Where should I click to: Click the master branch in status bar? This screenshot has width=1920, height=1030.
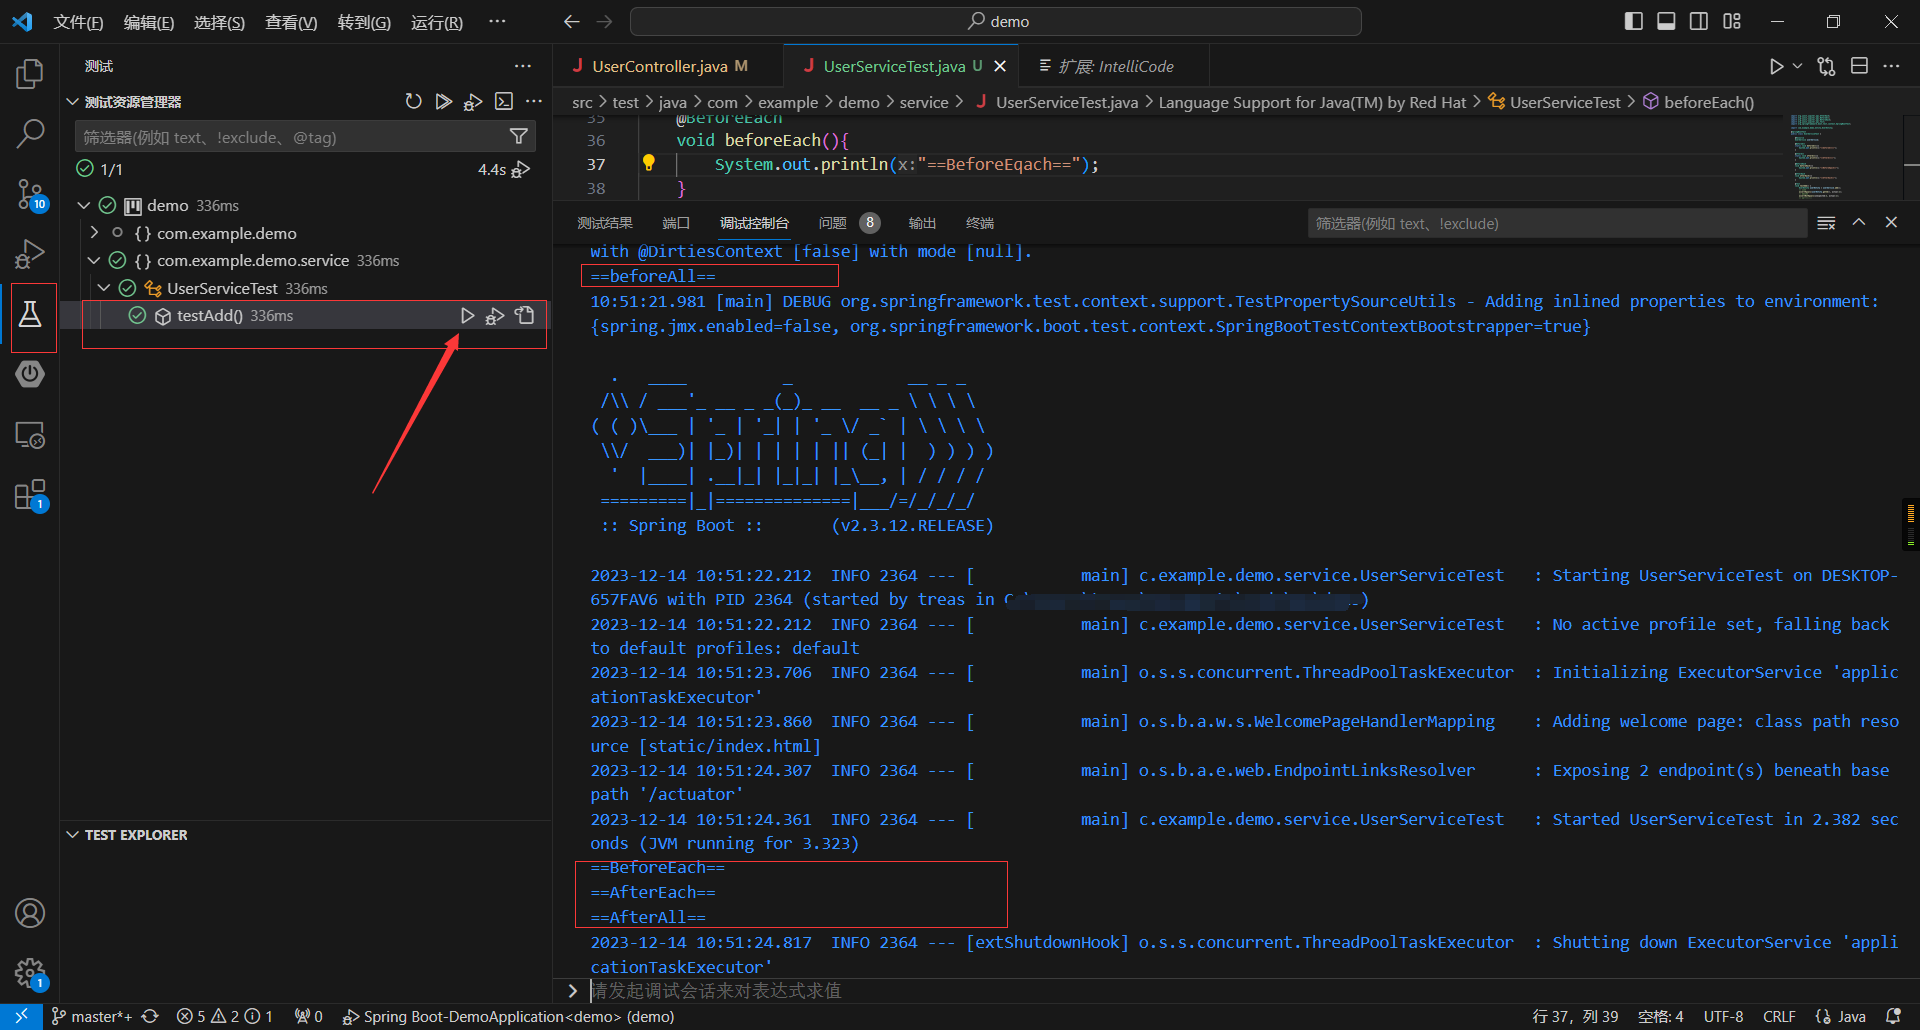[91, 1017]
